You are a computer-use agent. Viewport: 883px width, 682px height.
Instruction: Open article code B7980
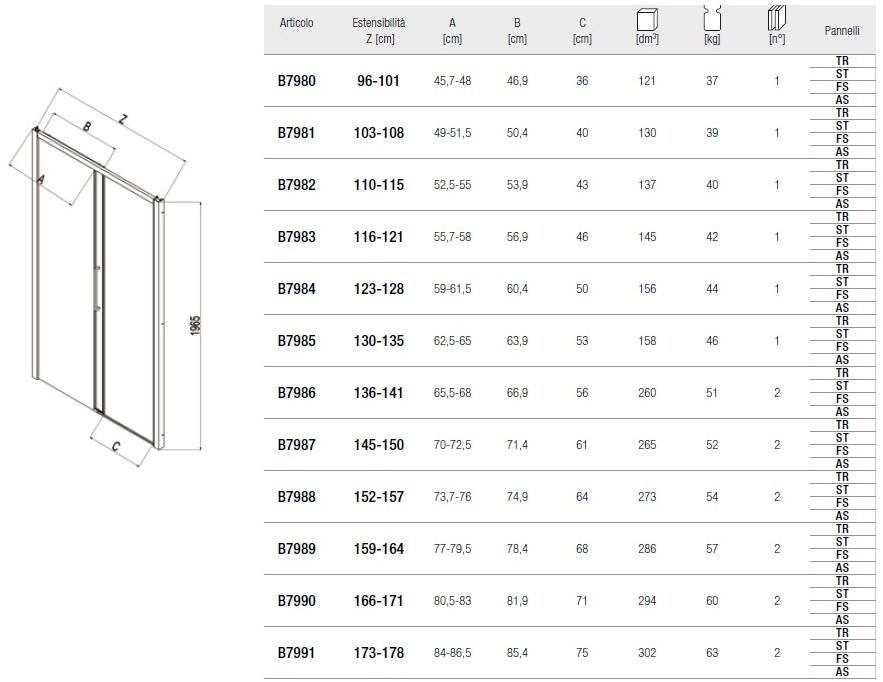pos(296,81)
